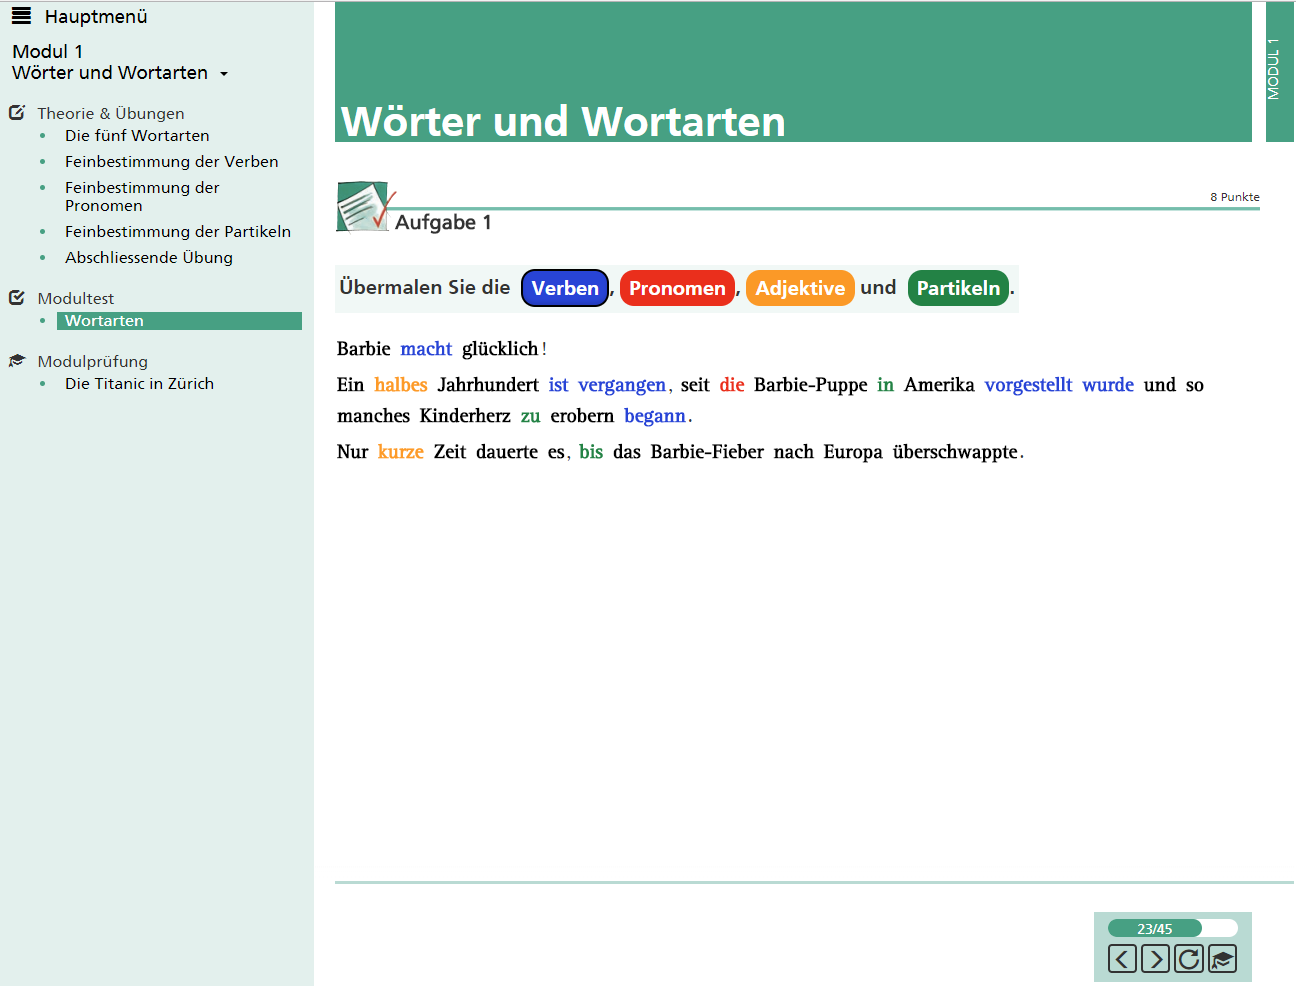Image resolution: width=1296 pixels, height=986 pixels.
Task: Click the Theorie & Übungen edit icon
Action: (x=17, y=113)
